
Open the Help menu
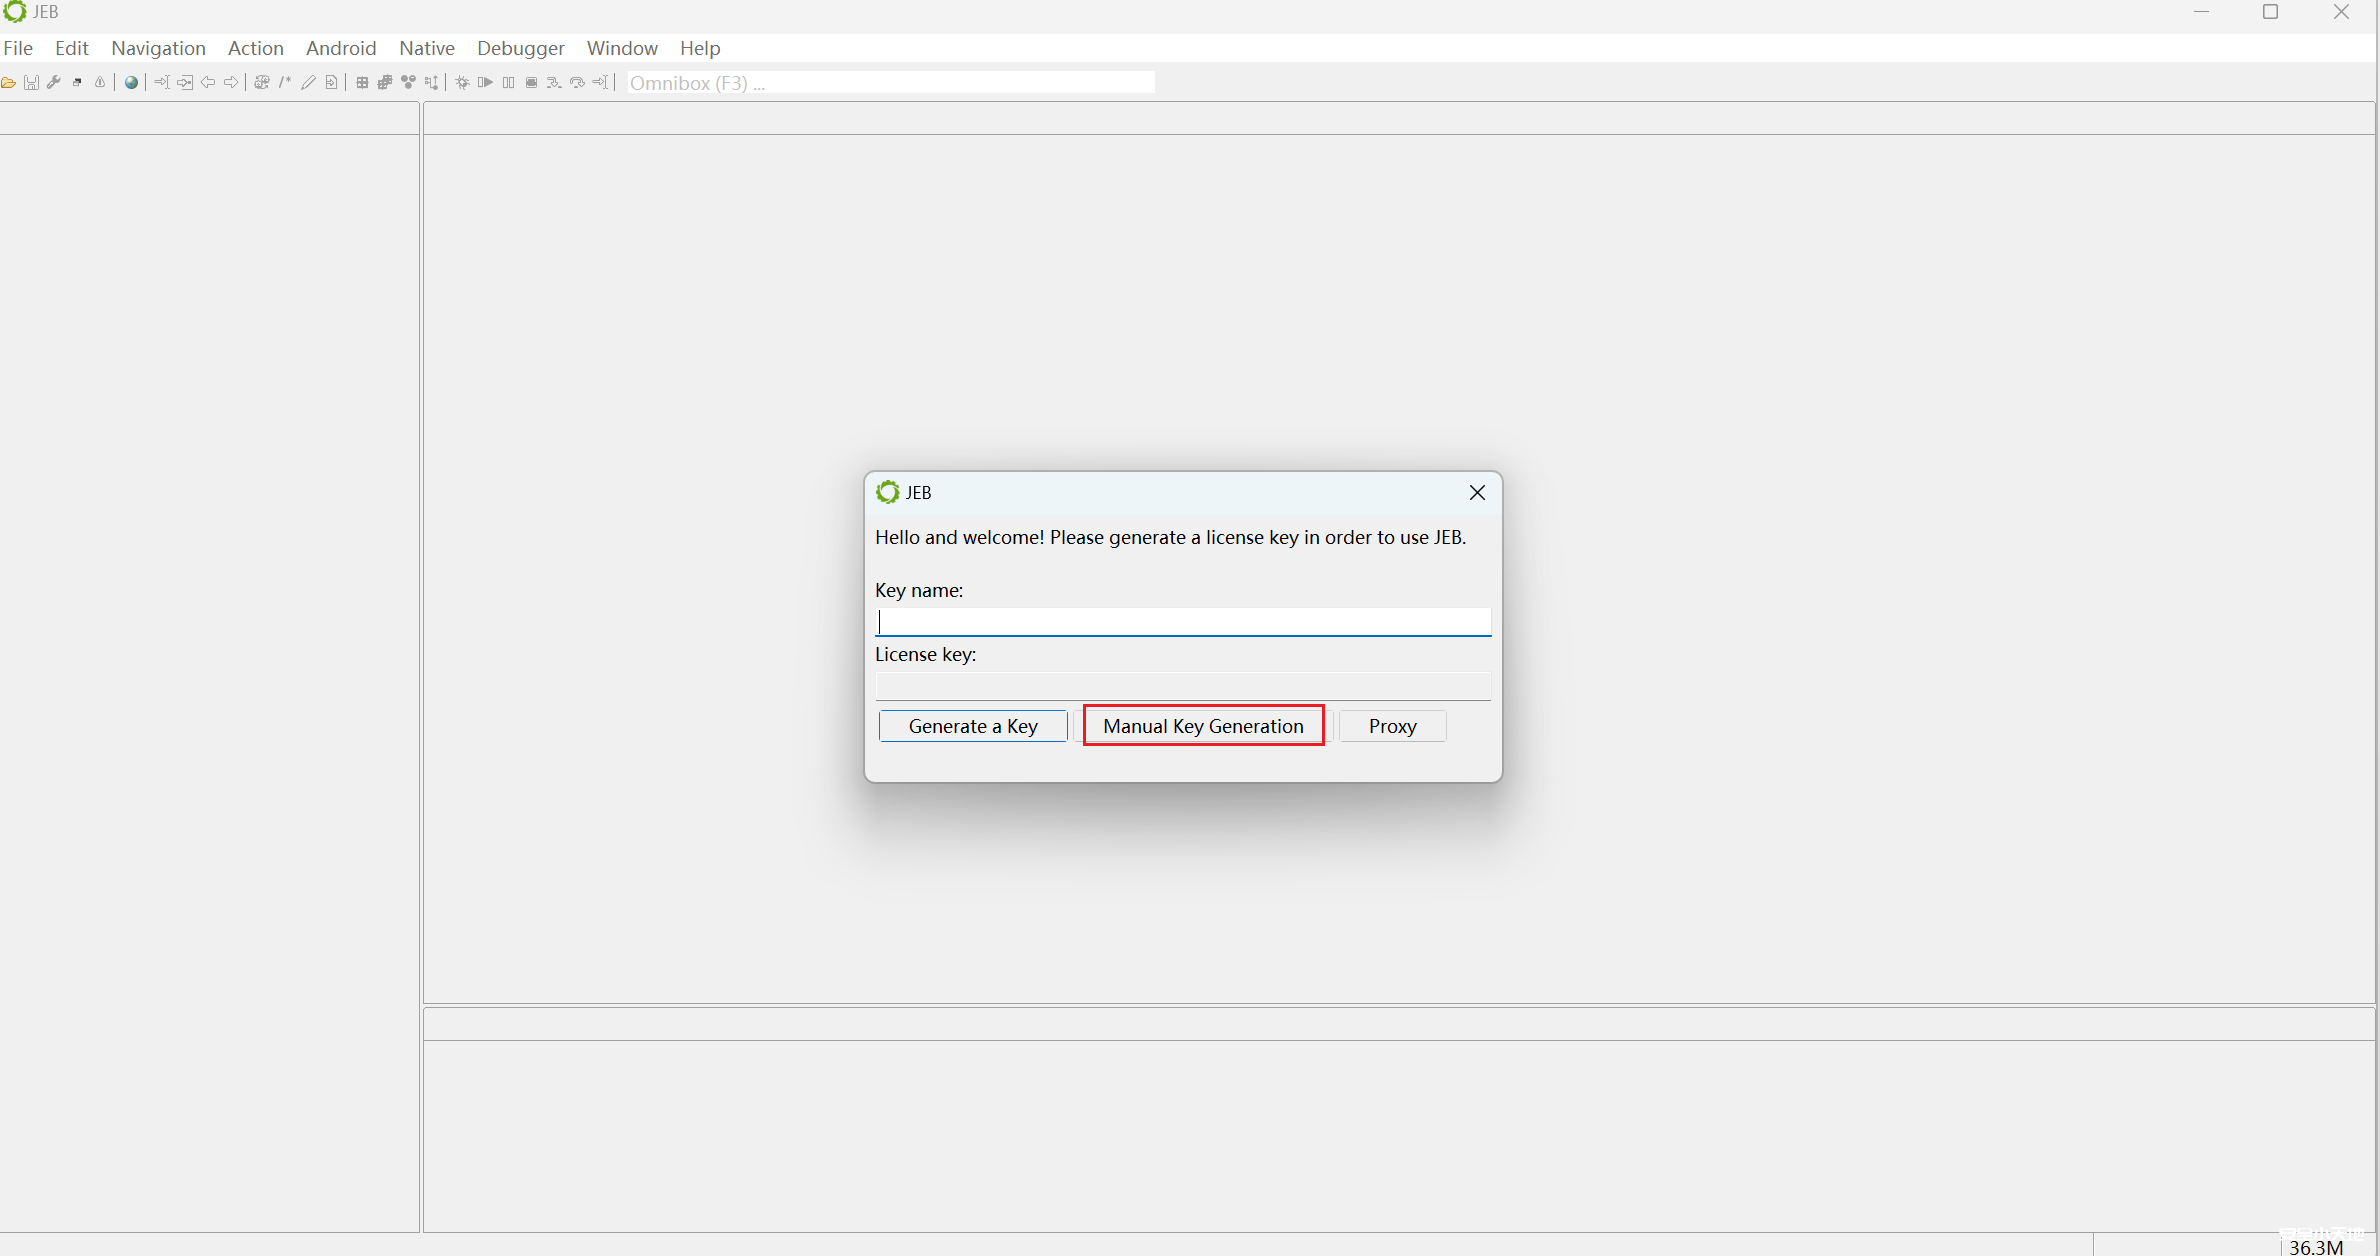699,48
